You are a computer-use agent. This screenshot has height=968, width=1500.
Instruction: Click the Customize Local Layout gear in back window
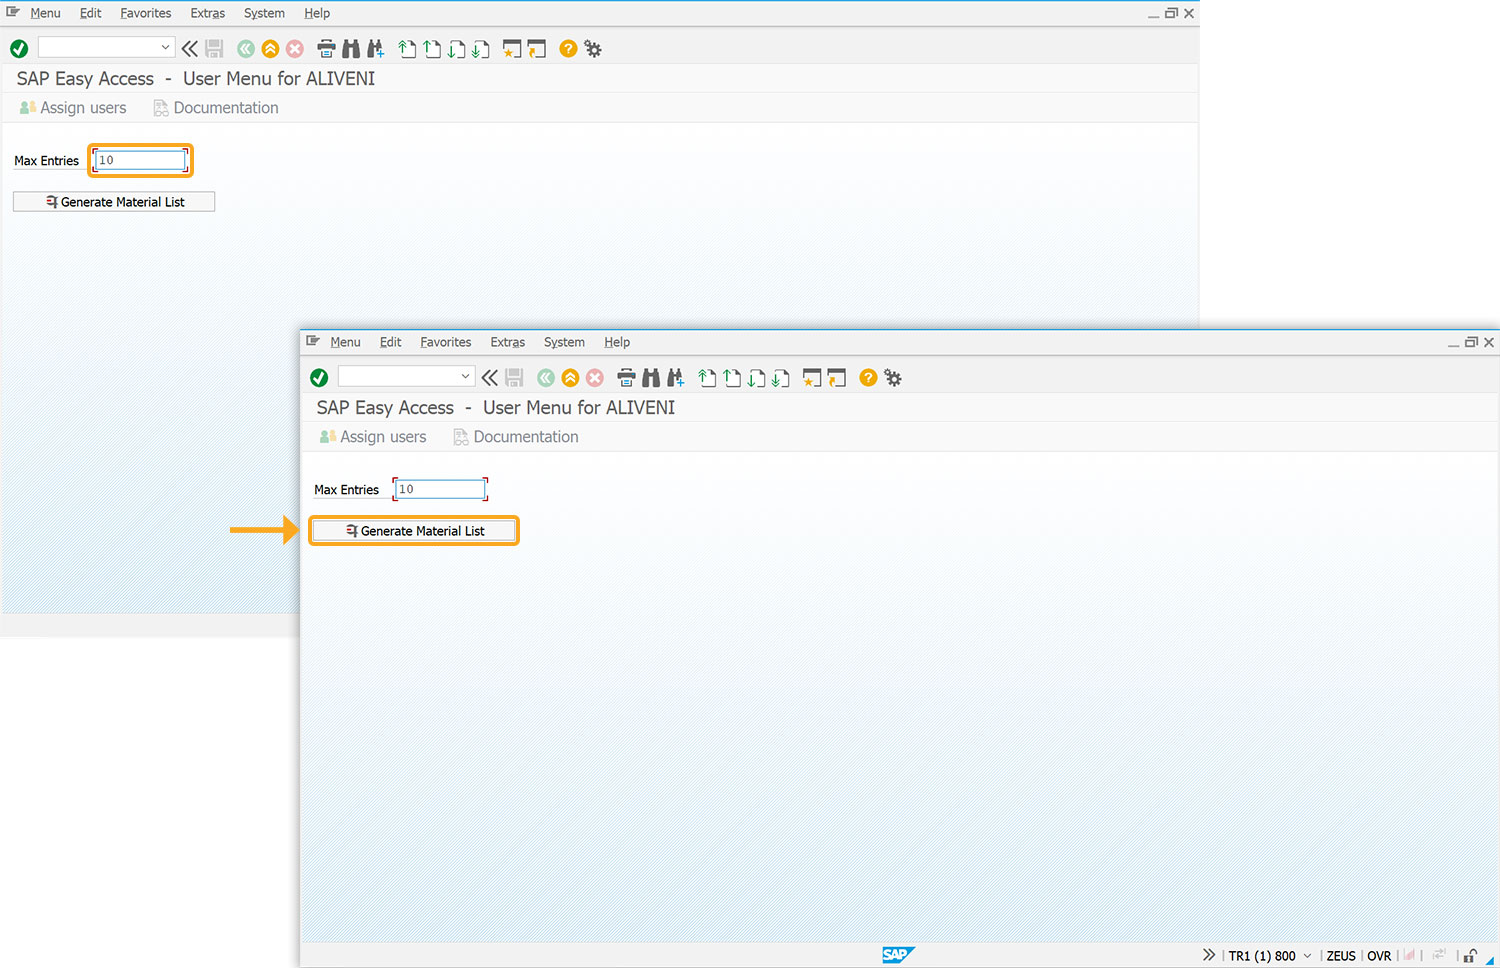(x=593, y=49)
